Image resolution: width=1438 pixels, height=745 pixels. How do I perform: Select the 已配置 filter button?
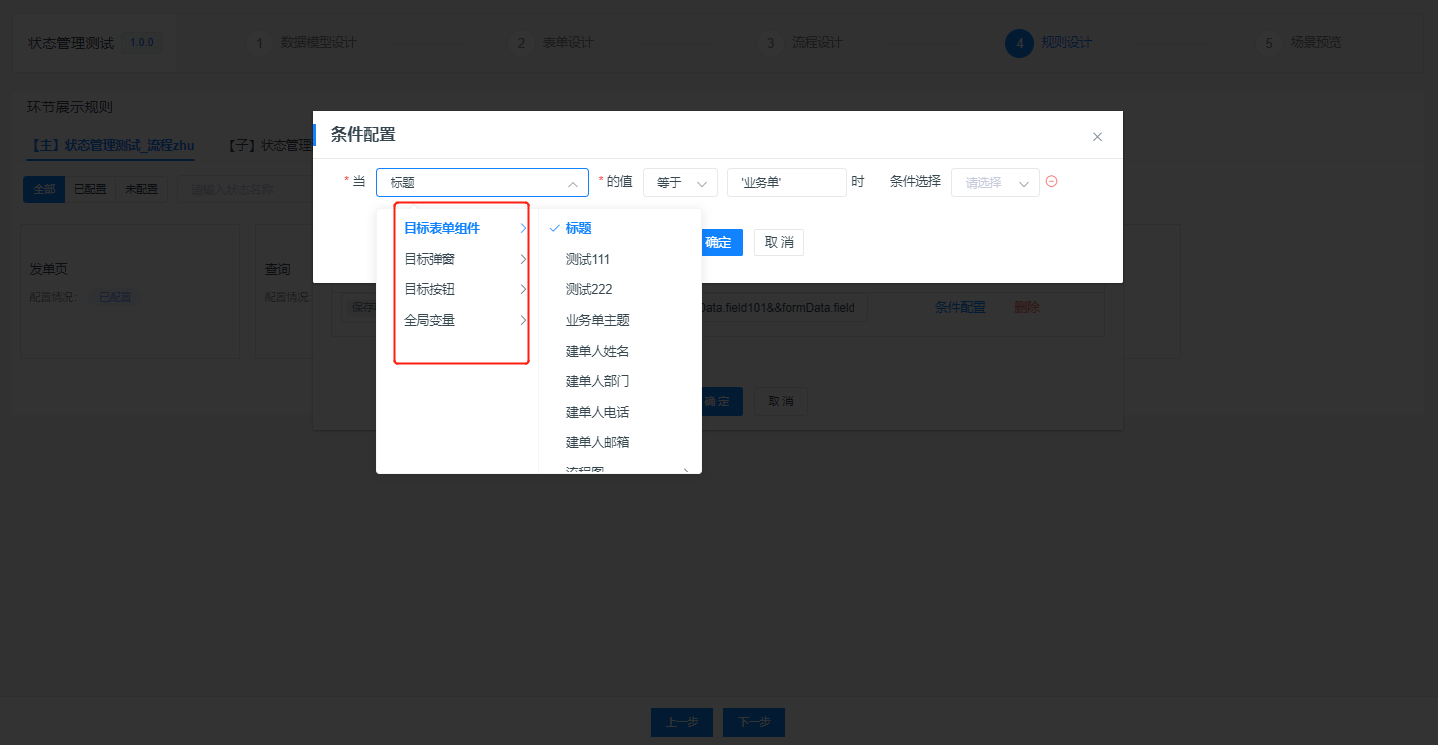coord(90,189)
